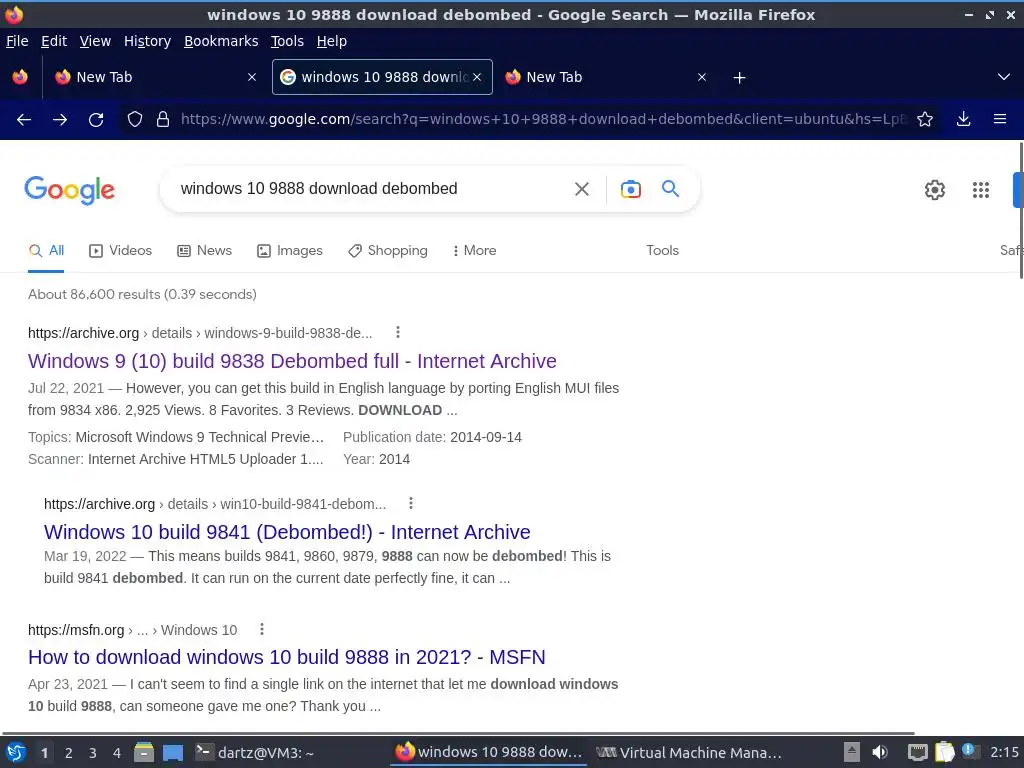Screen dimensions: 1024x768
Task: Open Virtual Machine Manager taskbar entry
Action: (x=689, y=753)
